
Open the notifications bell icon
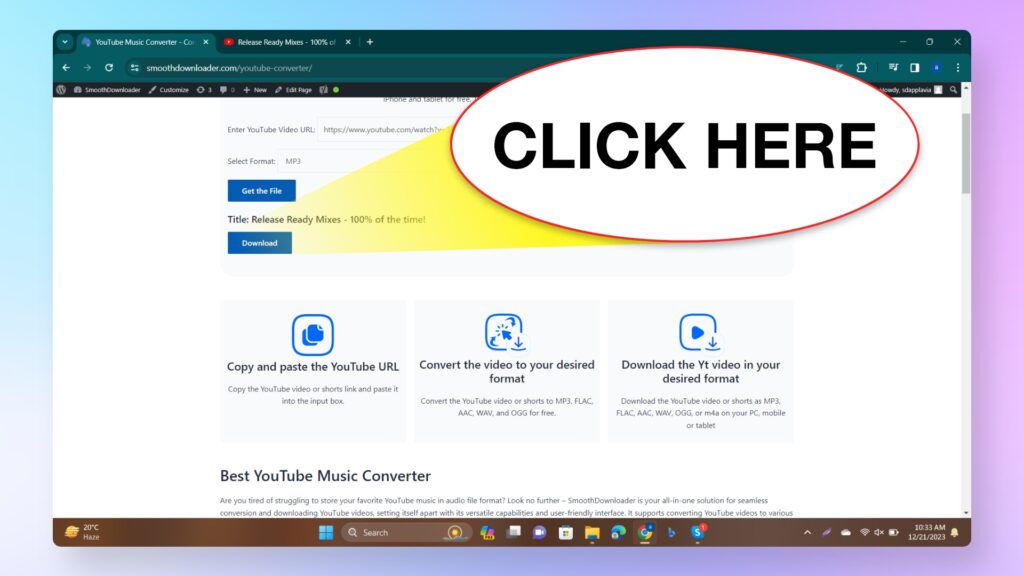[955, 533]
